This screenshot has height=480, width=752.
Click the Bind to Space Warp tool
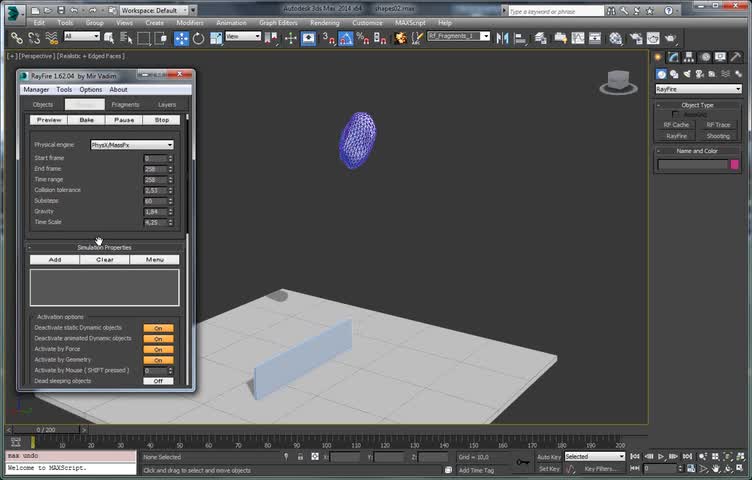[x=51, y=38]
